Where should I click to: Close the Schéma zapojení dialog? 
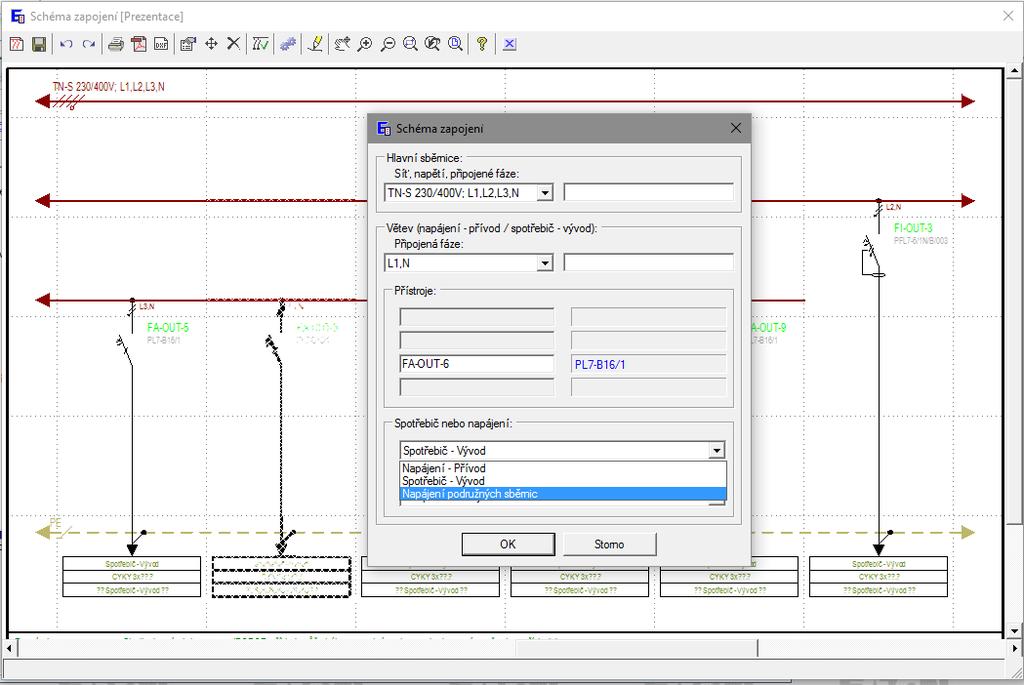(x=735, y=128)
